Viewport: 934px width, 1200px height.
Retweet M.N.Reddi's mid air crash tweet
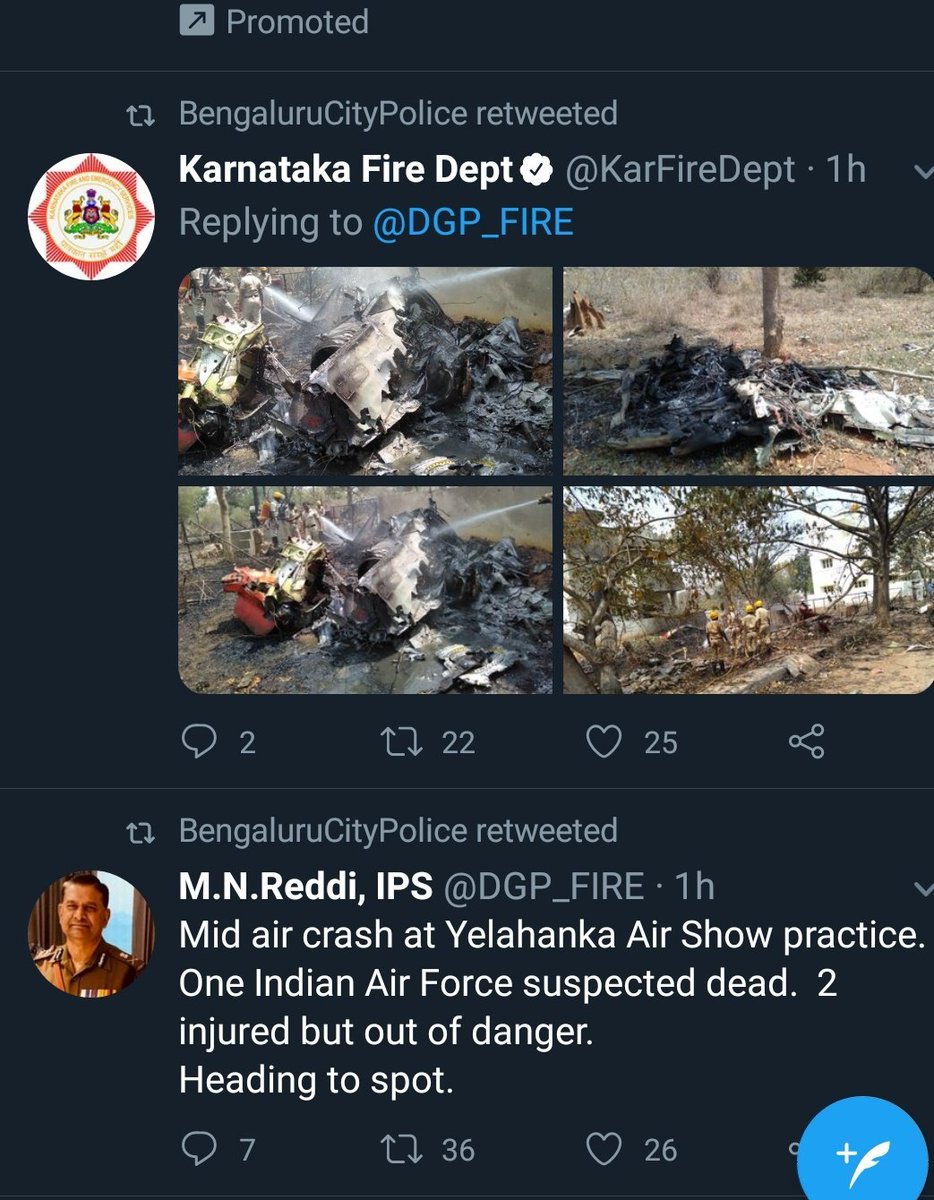pos(400,1149)
